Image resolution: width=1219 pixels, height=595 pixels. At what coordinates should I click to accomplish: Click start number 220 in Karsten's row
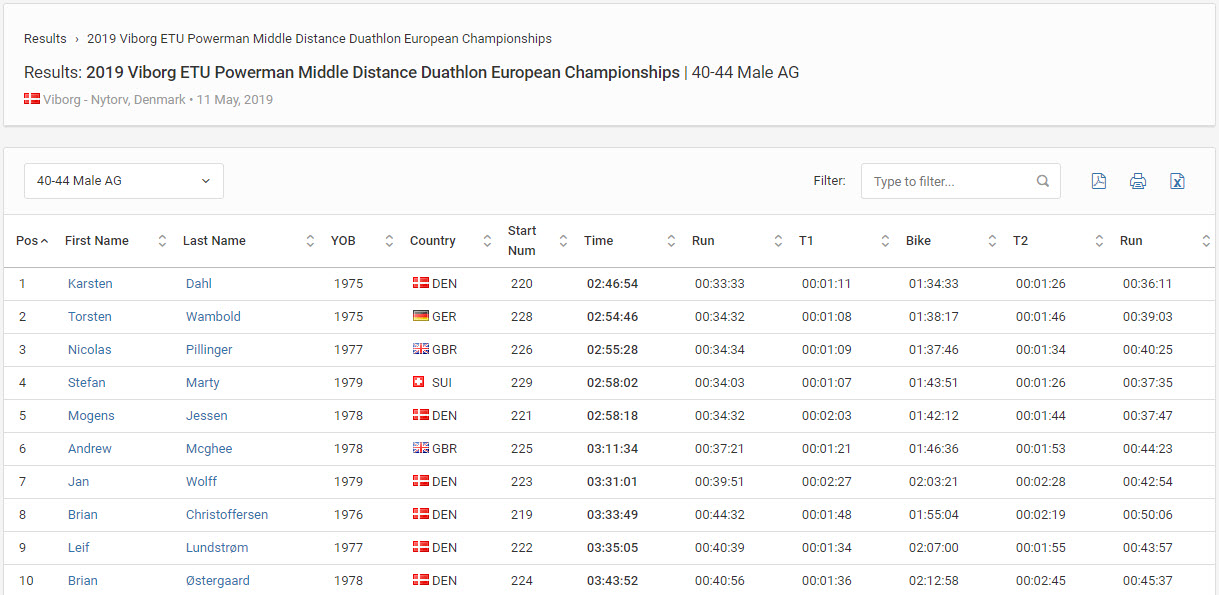tap(522, 283)
